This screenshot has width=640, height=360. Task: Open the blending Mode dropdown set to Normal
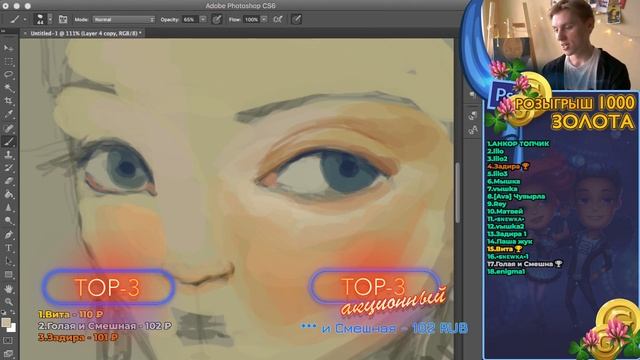tap(124, 19)
